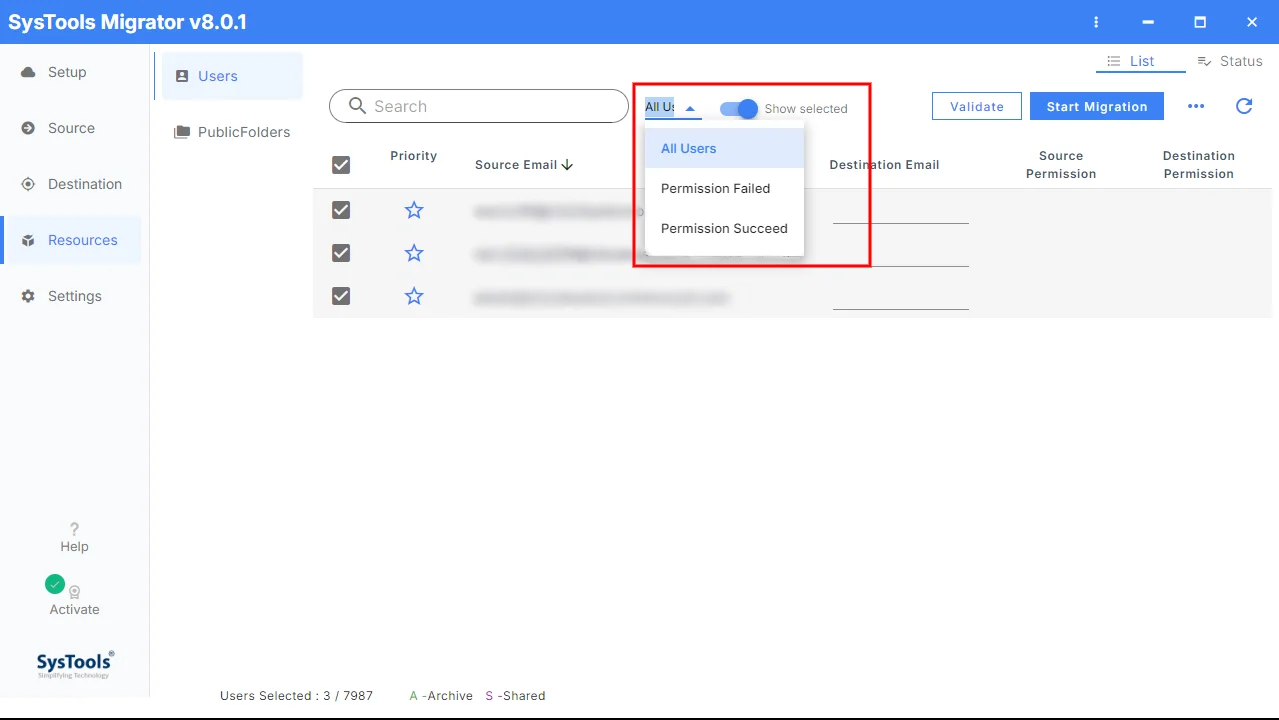Click the Destination Email column header

pos(884,165)
